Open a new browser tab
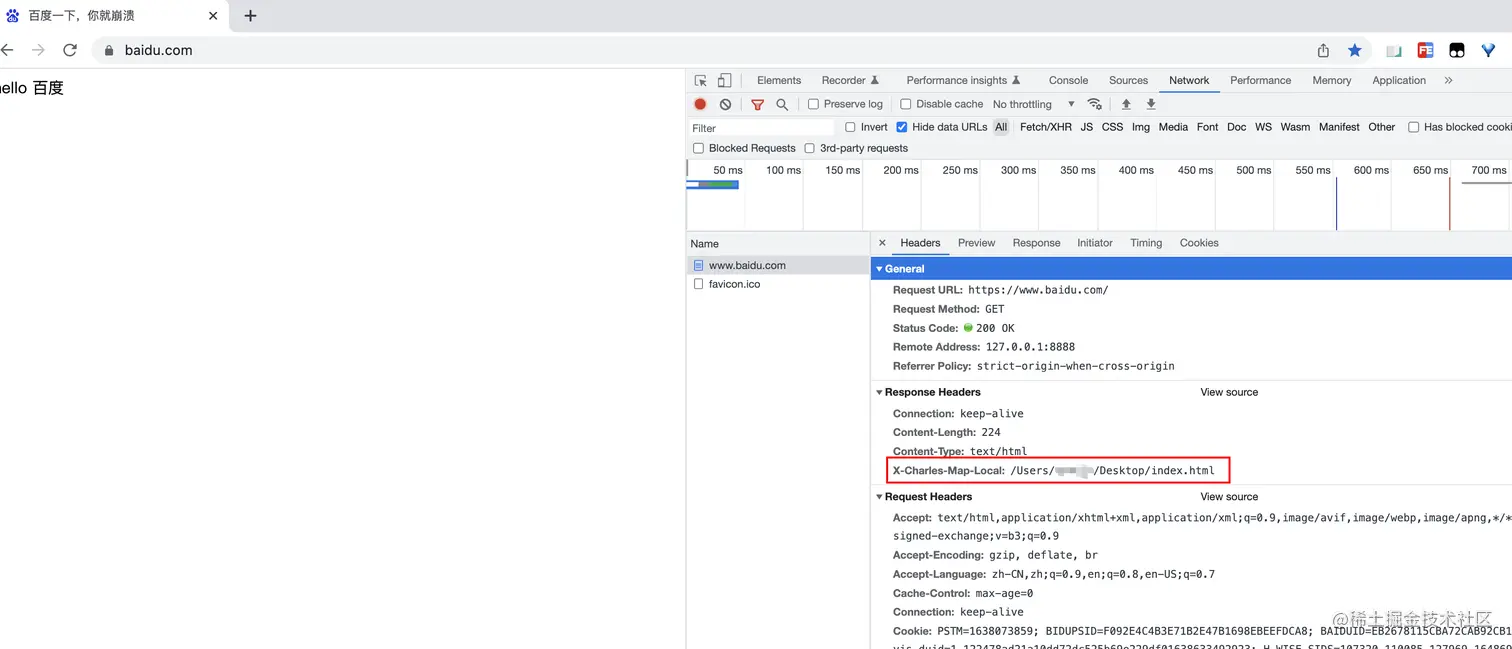1512x649 pixels. click(250, 16)
